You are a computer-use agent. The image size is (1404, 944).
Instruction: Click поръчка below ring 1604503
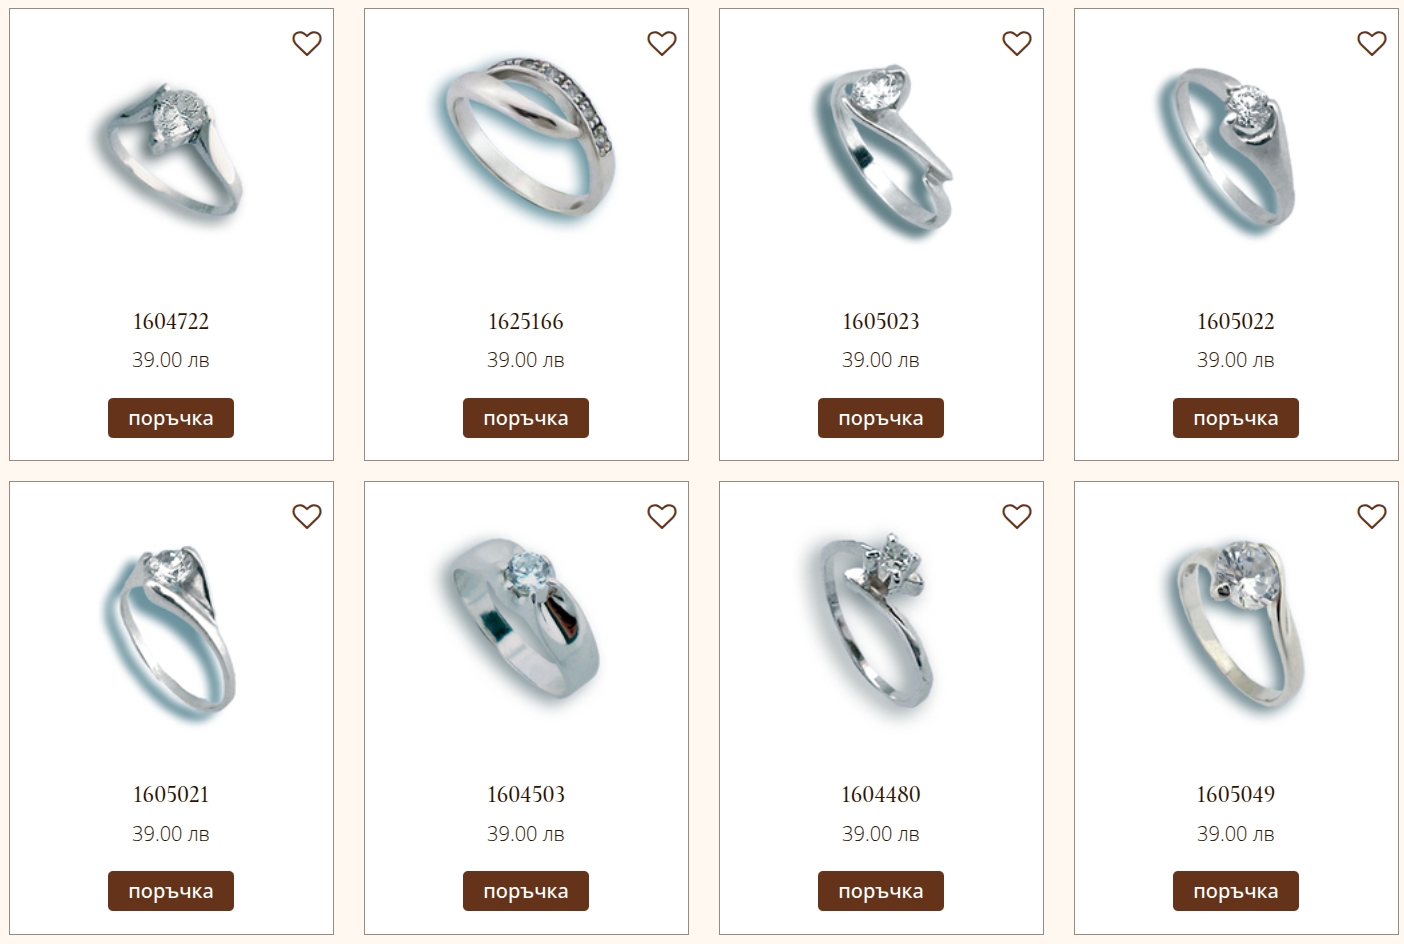tap(526, 891)
